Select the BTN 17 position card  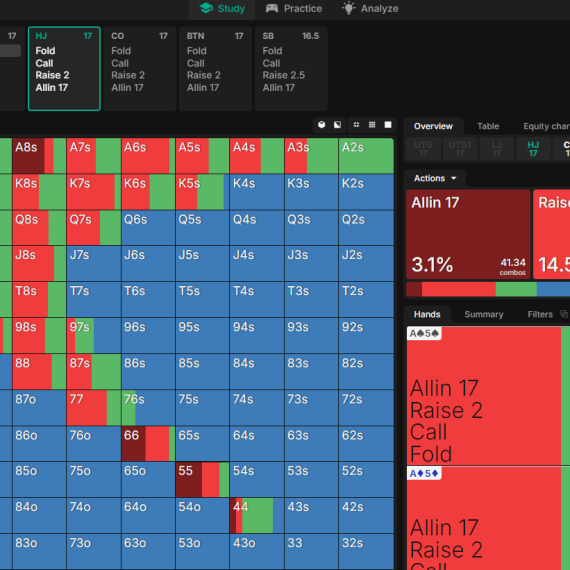215,69
